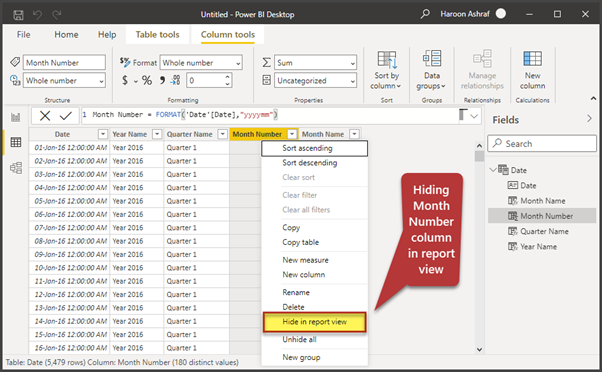Open Quarter Name column filter dropdown
This screenshot has height=372, width=602.
pyautogui.click(x=222, y=134)
